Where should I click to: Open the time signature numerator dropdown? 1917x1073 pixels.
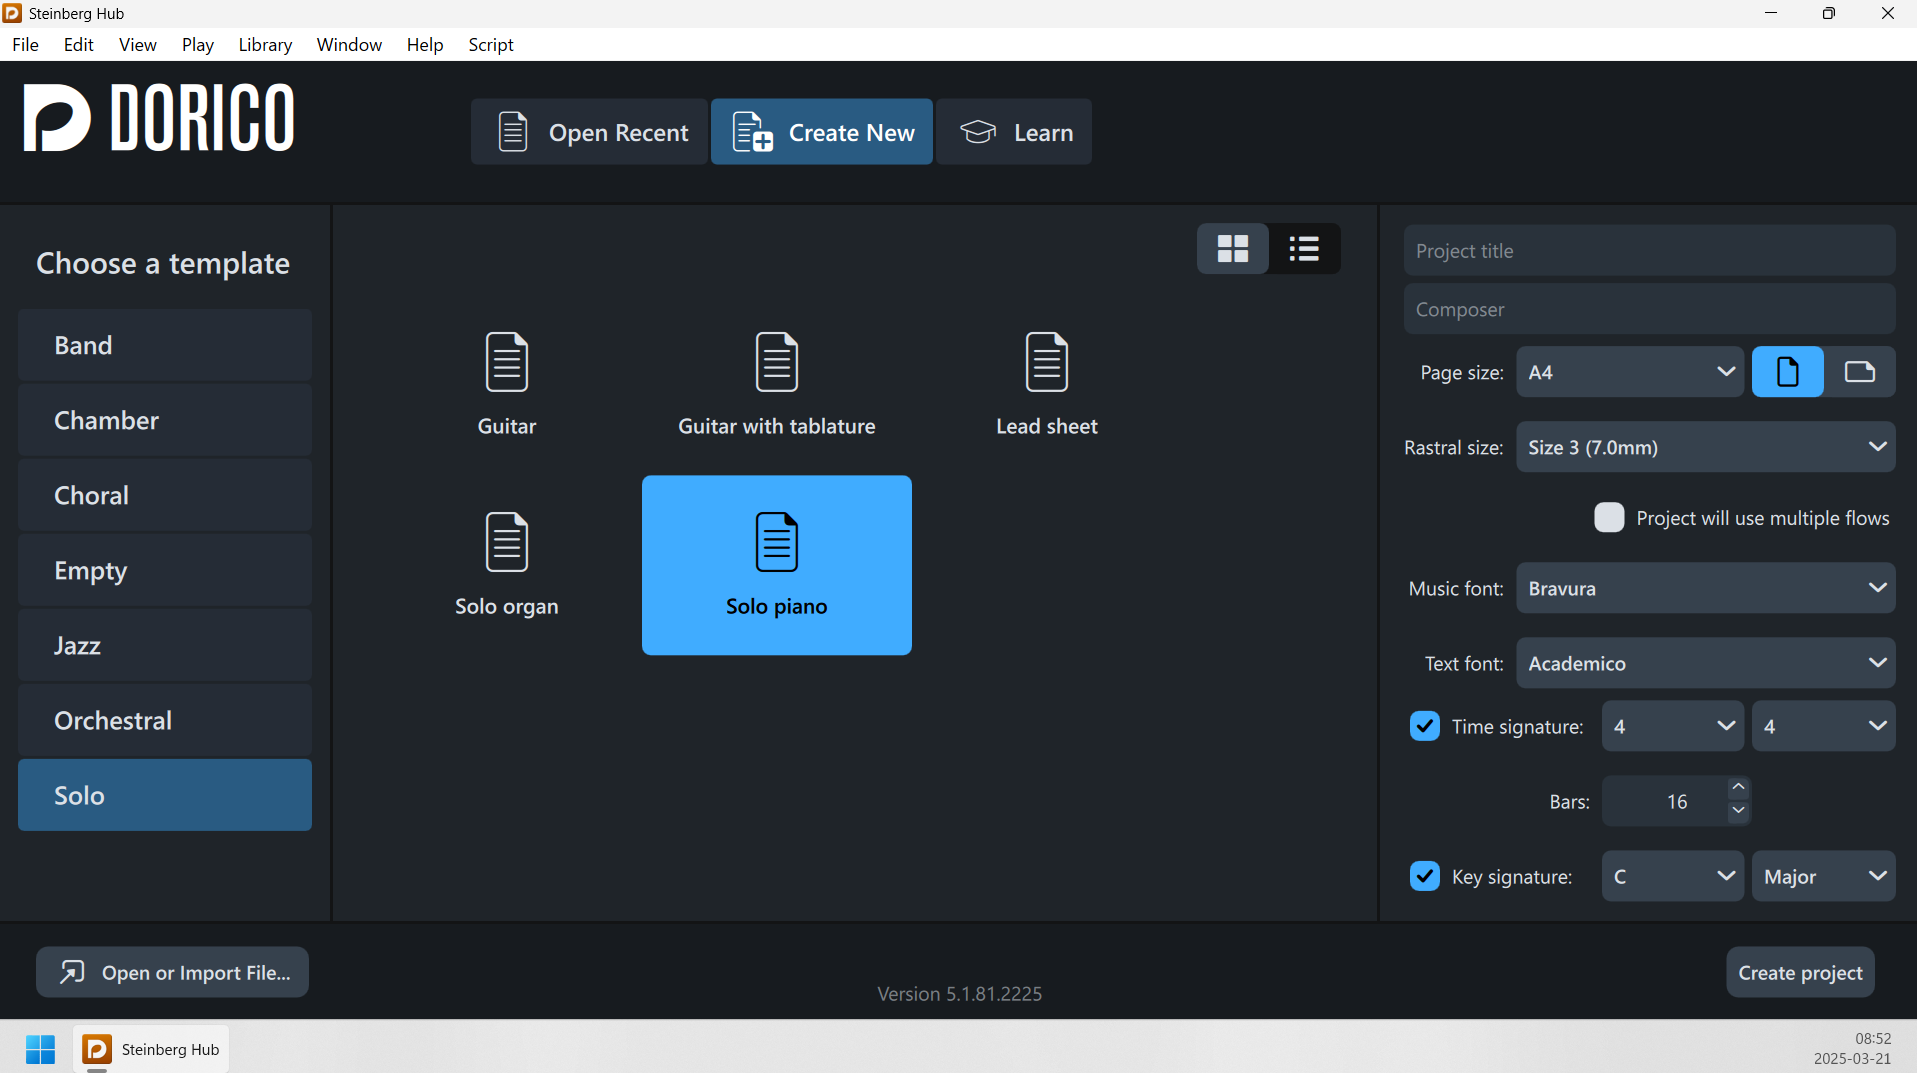pos(1673,726)
